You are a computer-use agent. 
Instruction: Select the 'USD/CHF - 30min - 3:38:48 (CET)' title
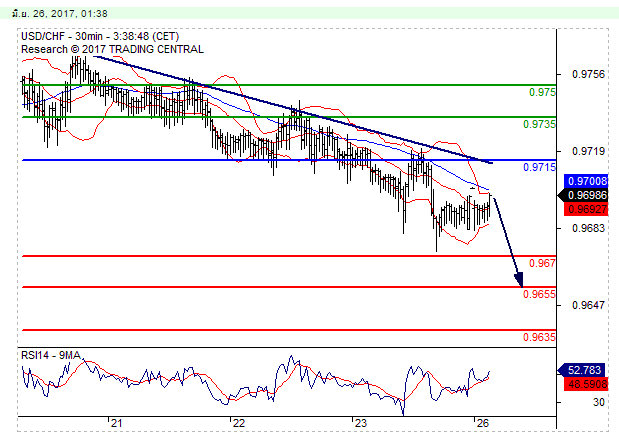100,36
